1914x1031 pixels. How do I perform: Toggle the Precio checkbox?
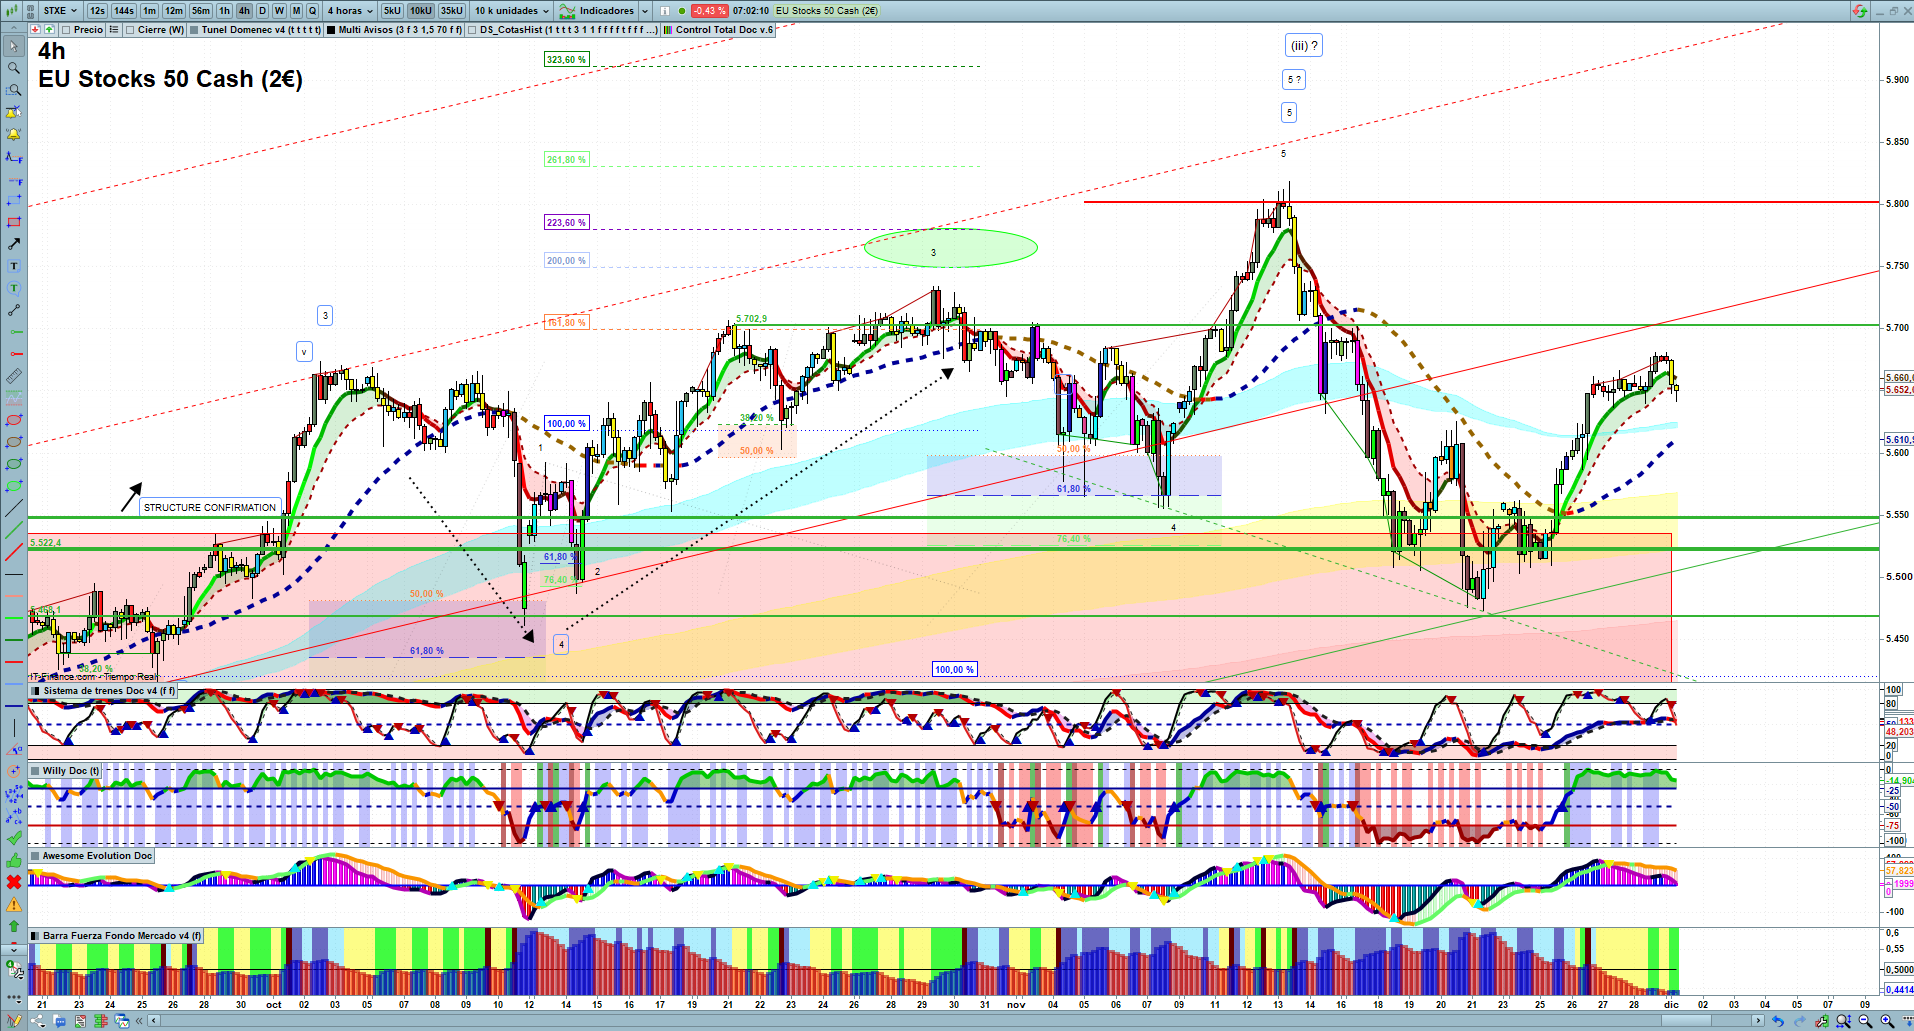65,30
